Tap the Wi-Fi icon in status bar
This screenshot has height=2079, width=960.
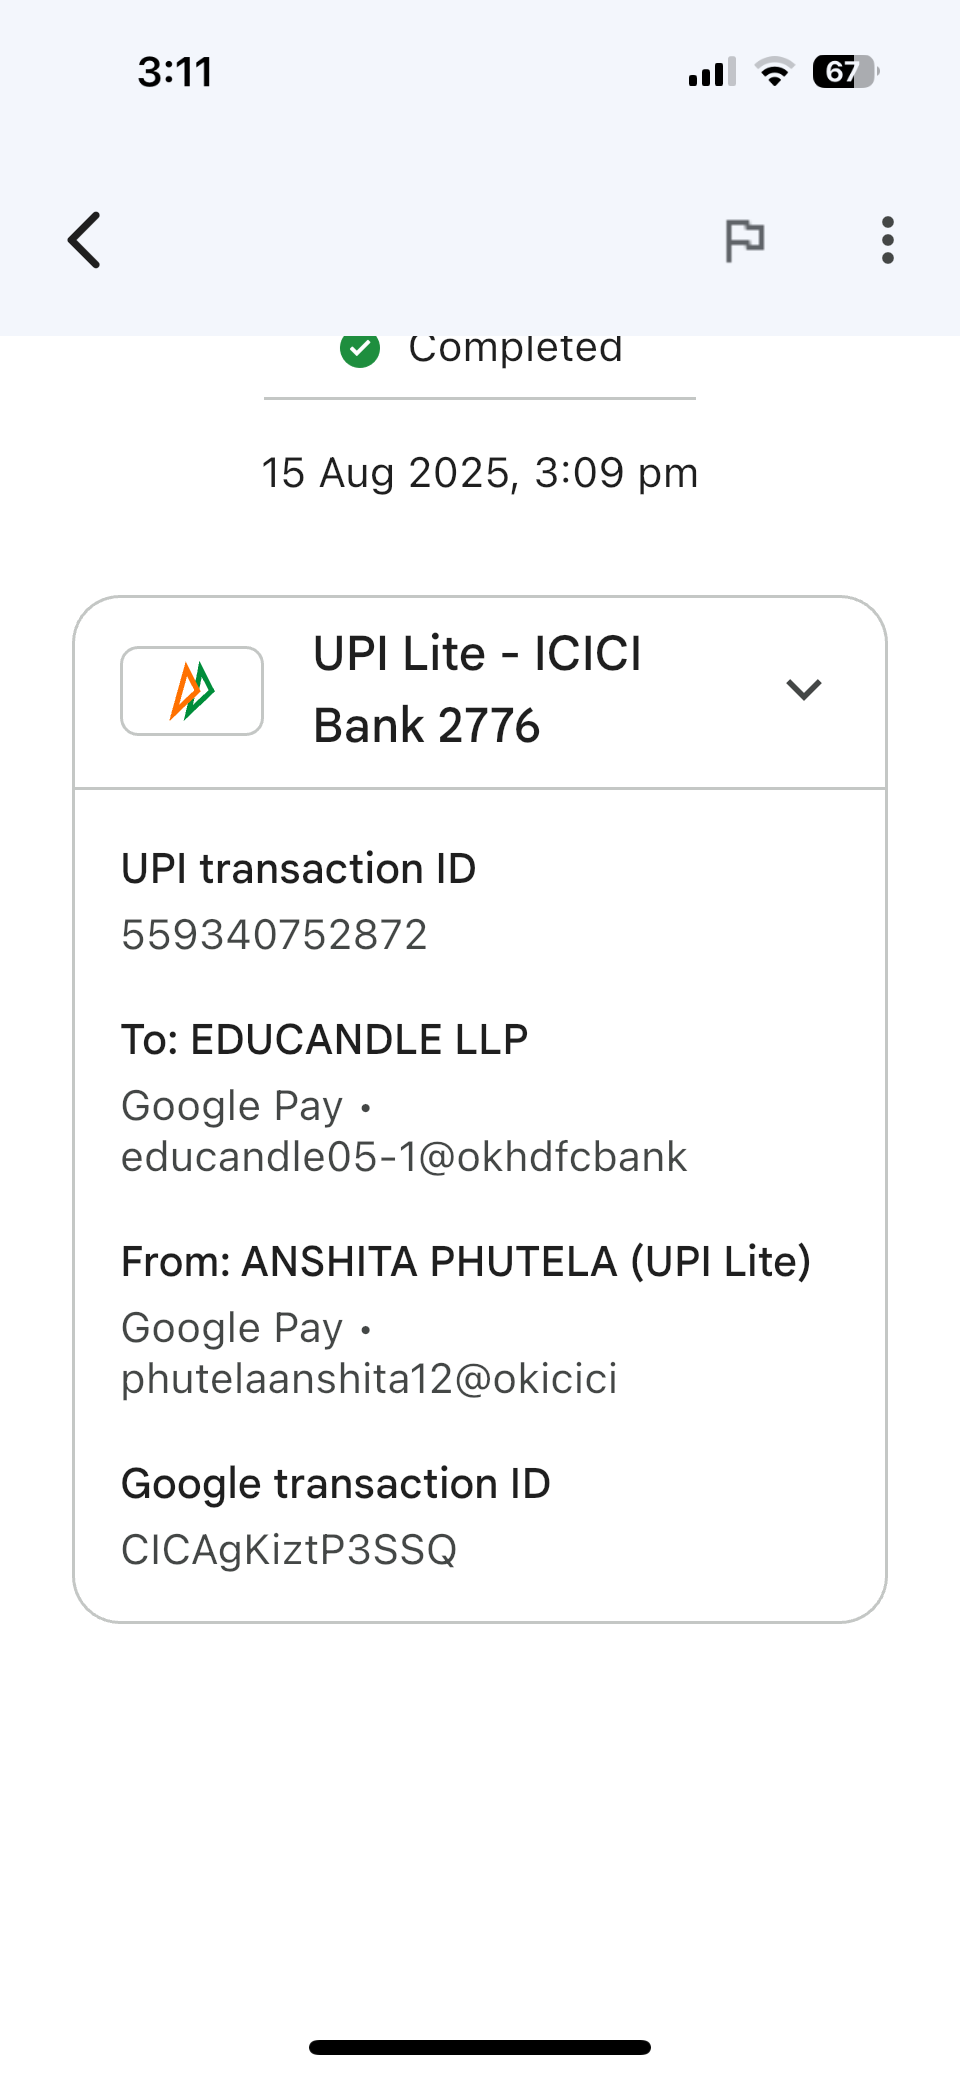774,72
